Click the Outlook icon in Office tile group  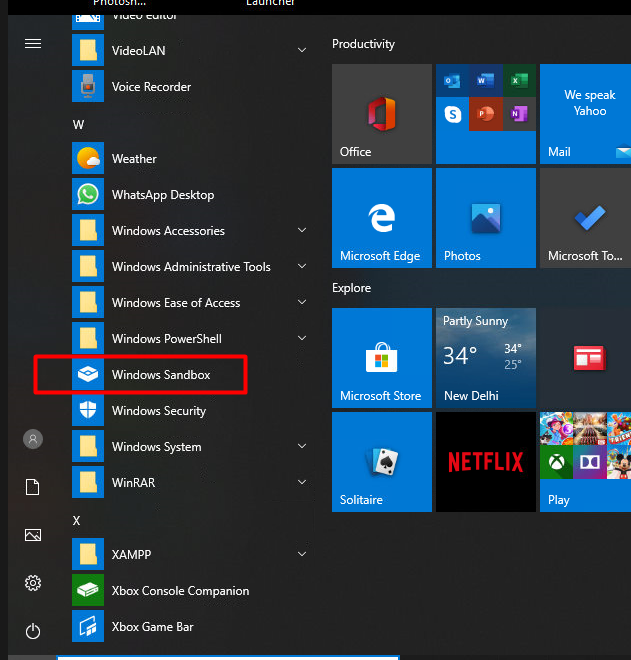[x=453, y=80]
